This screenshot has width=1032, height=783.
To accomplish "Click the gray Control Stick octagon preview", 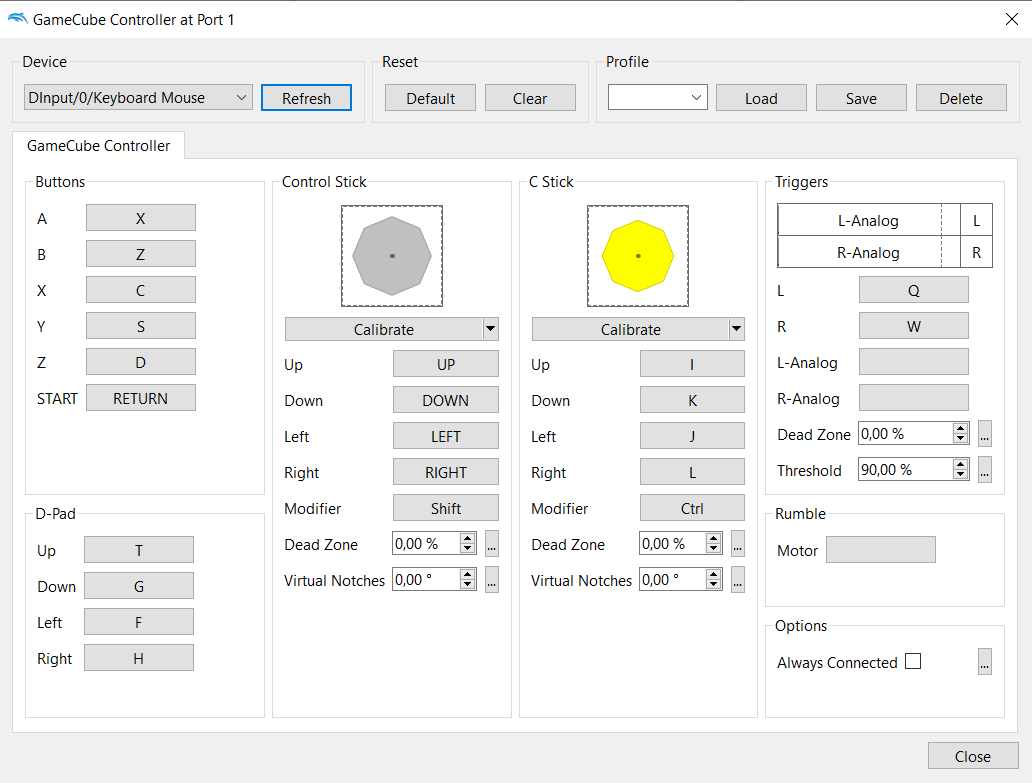I will 392,256.
